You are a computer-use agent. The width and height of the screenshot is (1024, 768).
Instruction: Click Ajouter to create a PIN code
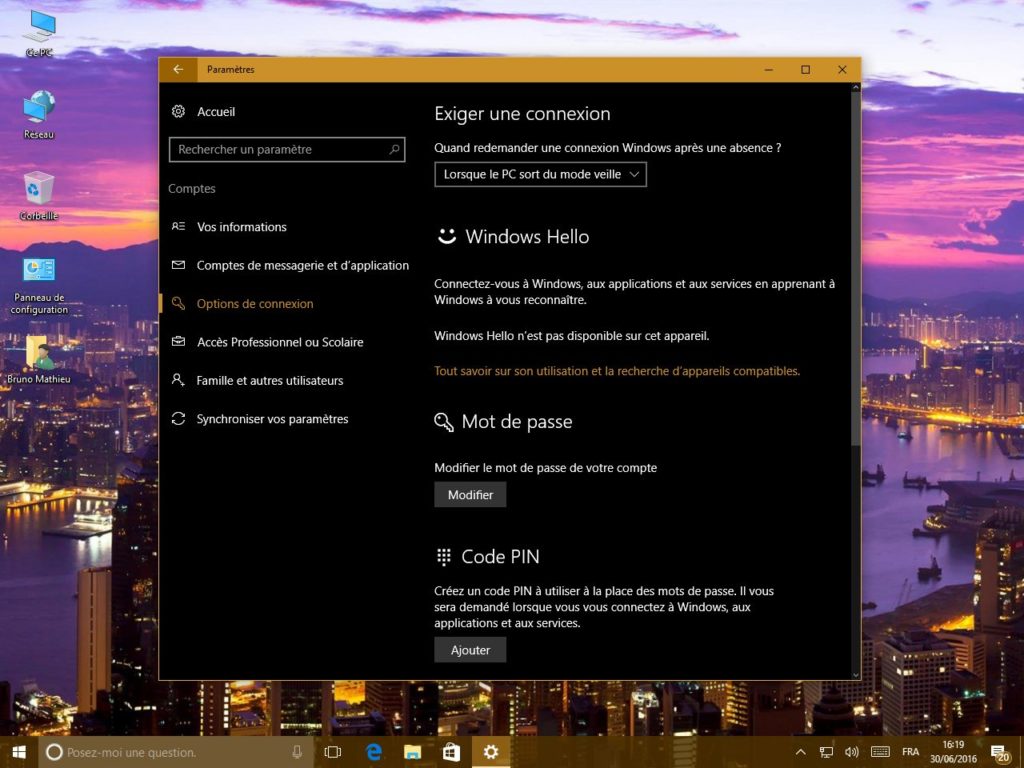point(469,649)
